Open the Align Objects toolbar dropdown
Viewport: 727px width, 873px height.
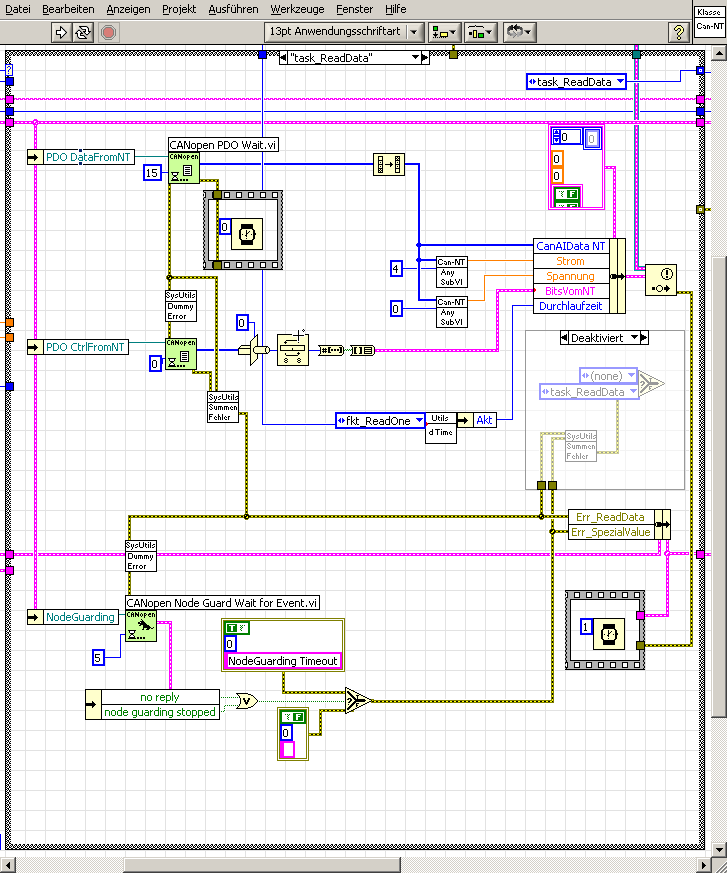pyautogui.click(x=444, y=32)
